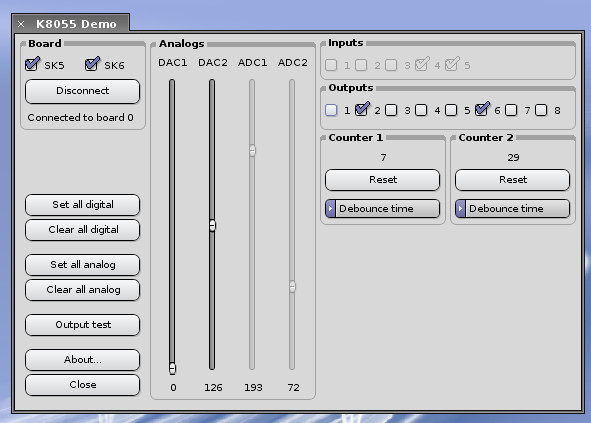Close the K8055 Demo window tab

(x=21, y=24)
